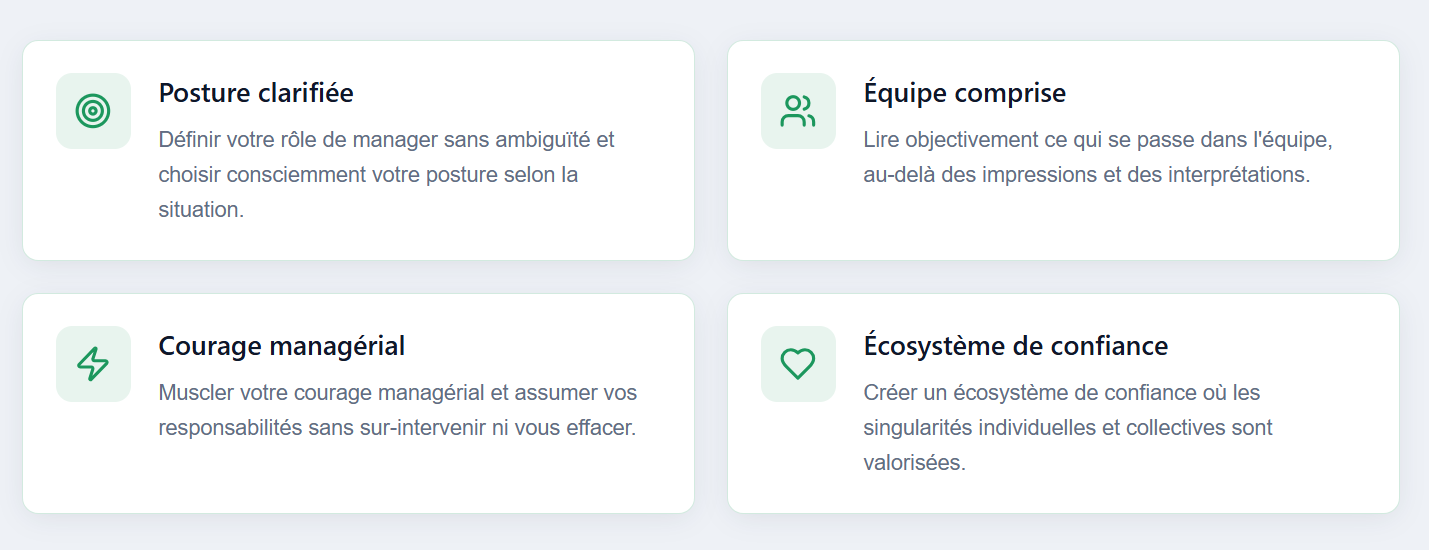Click empty space at bottom of Courage managérial card
The image size is (1429, 550).
coord(357,480)
